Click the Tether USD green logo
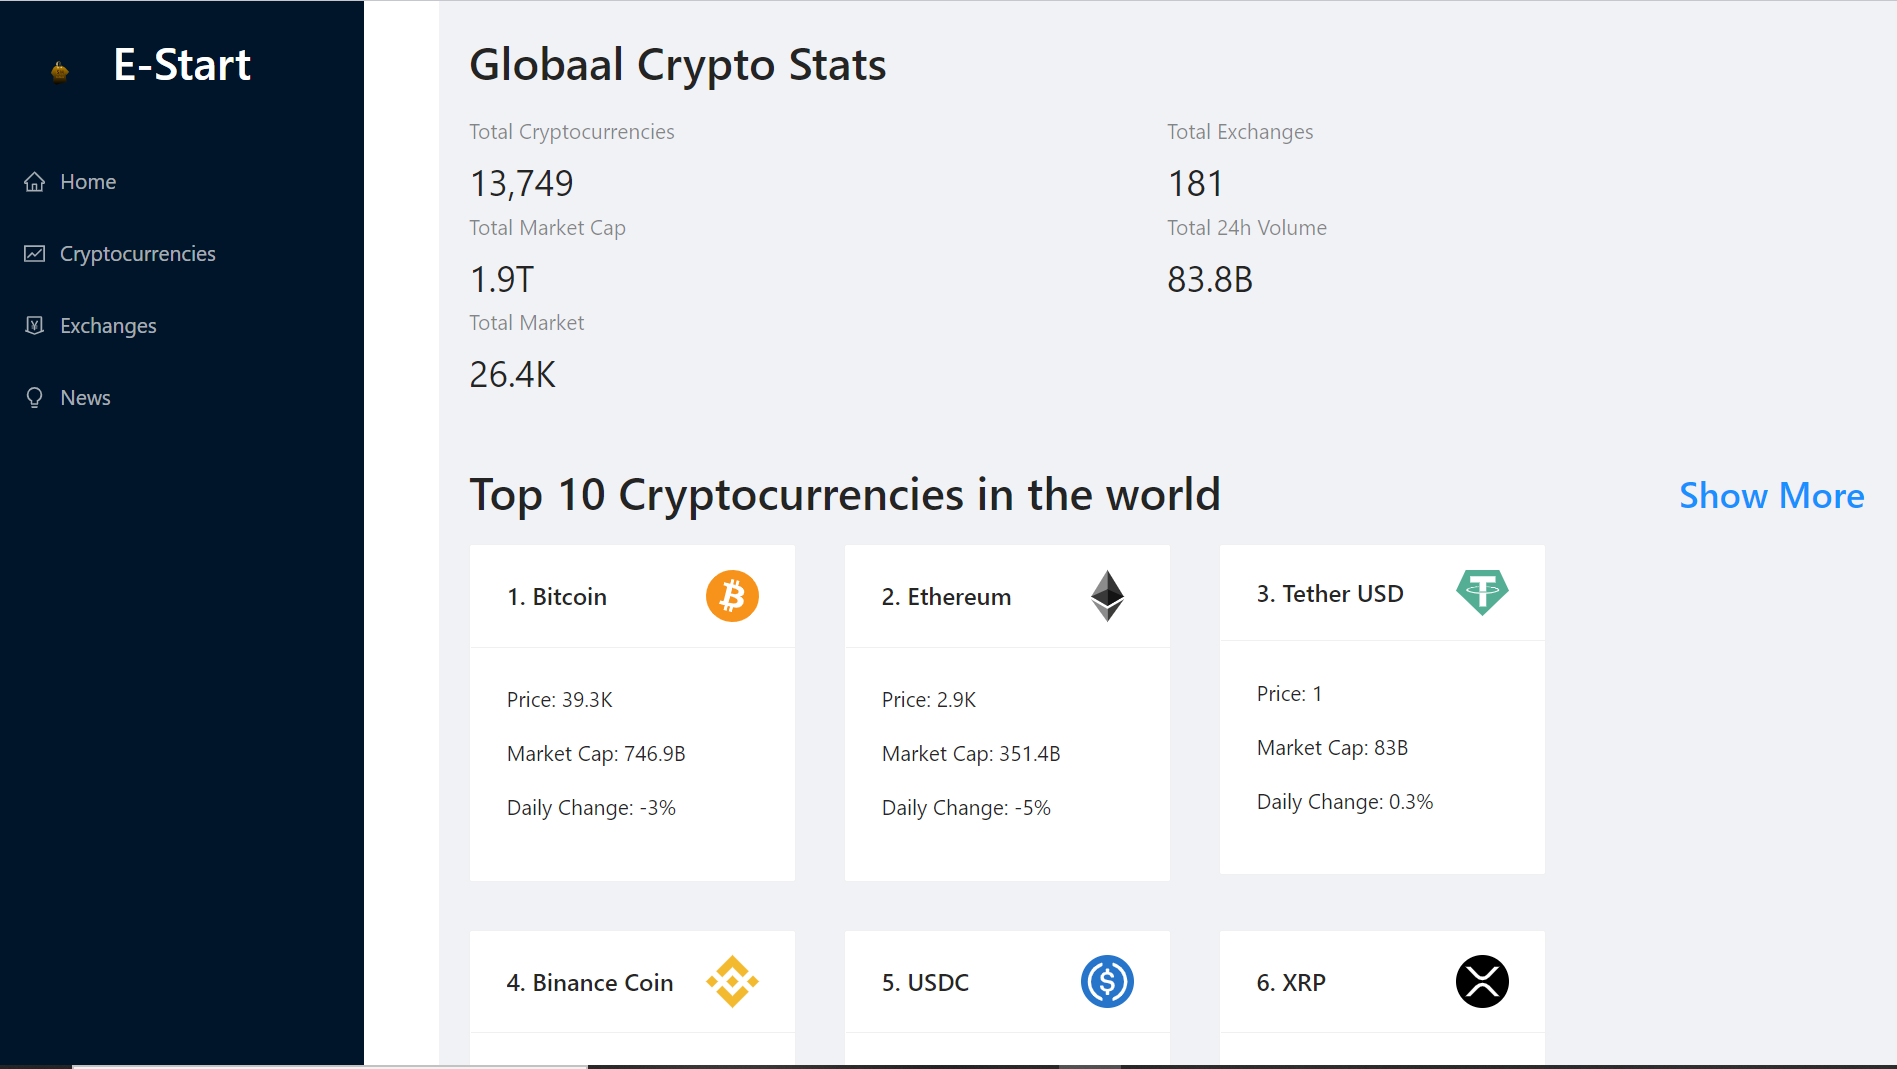1897x1069 pixels. coord(1482,592)
